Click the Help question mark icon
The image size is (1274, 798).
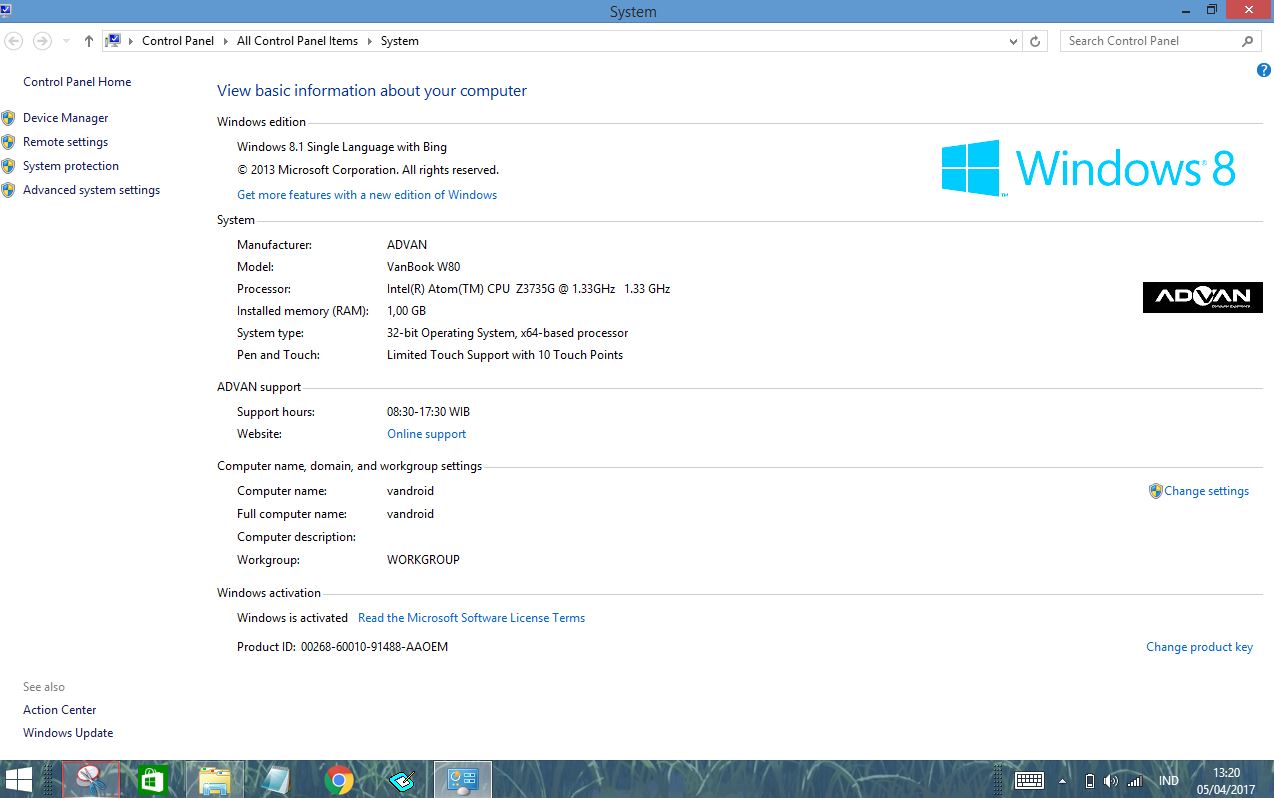1263,70
